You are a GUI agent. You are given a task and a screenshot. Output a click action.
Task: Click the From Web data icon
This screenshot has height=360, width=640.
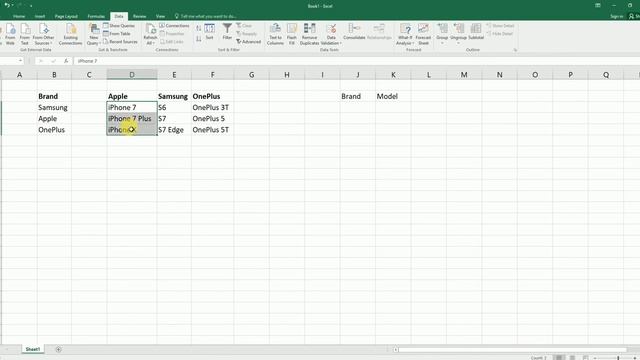pyautogui.click(x=10, y=33)
